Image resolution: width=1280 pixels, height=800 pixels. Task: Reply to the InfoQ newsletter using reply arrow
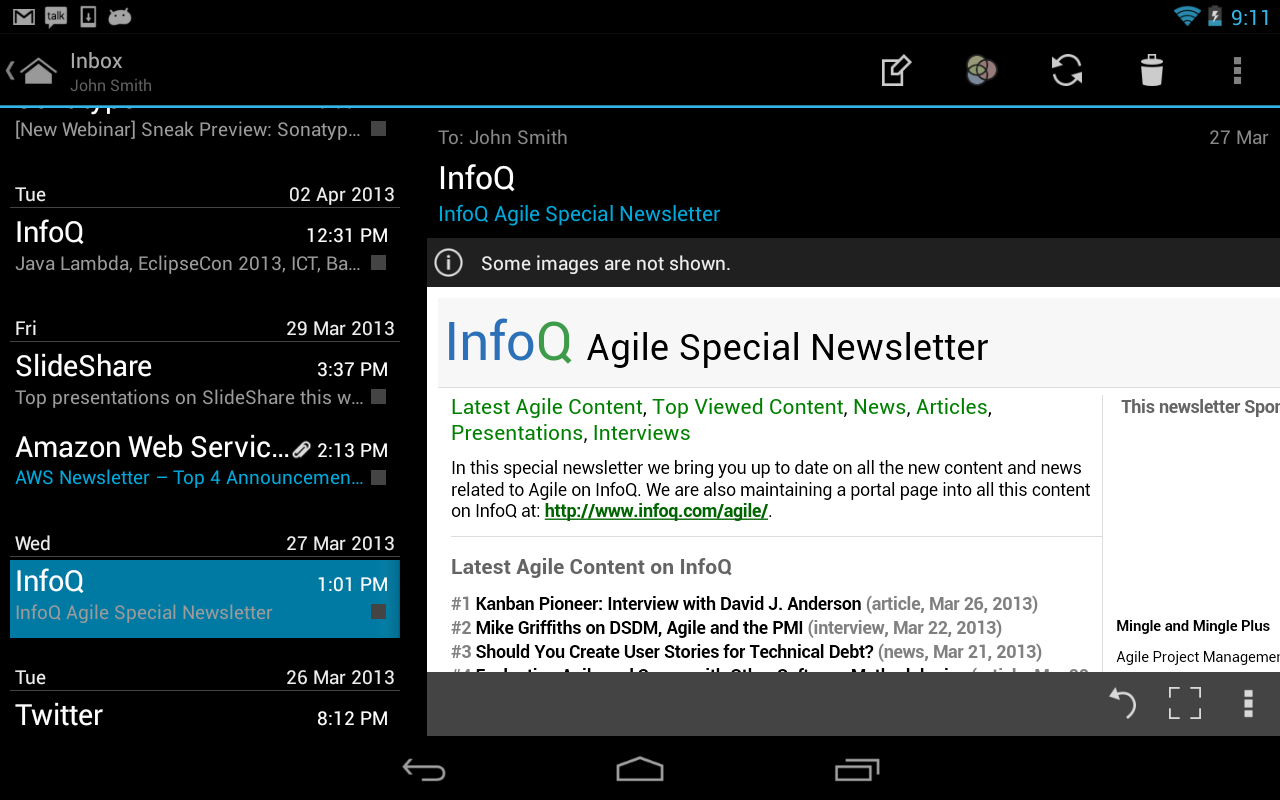1122,703
